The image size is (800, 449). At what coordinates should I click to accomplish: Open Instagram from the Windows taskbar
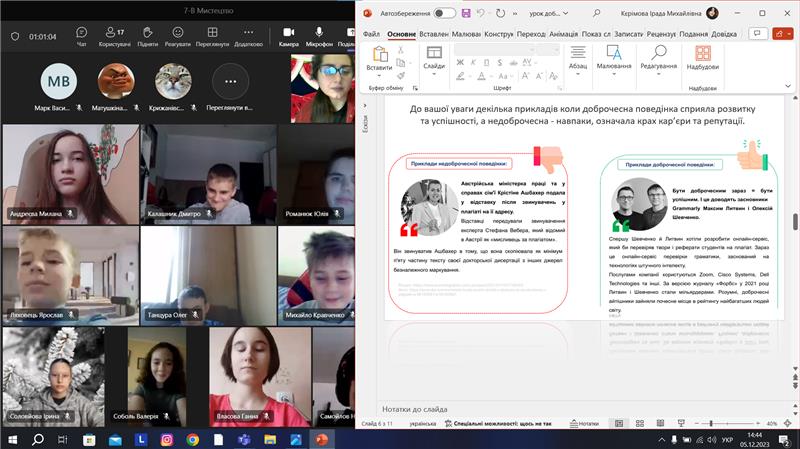(x=166, y=439)
